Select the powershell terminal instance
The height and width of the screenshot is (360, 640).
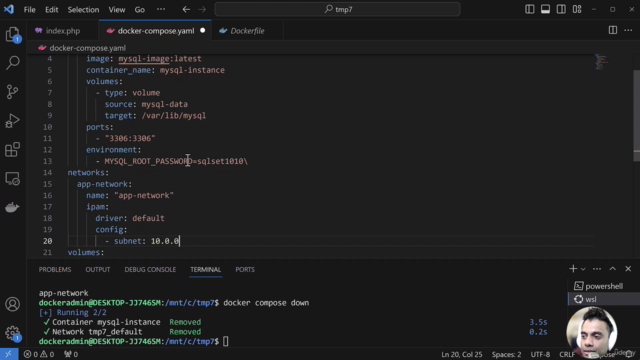click(604, 286)
